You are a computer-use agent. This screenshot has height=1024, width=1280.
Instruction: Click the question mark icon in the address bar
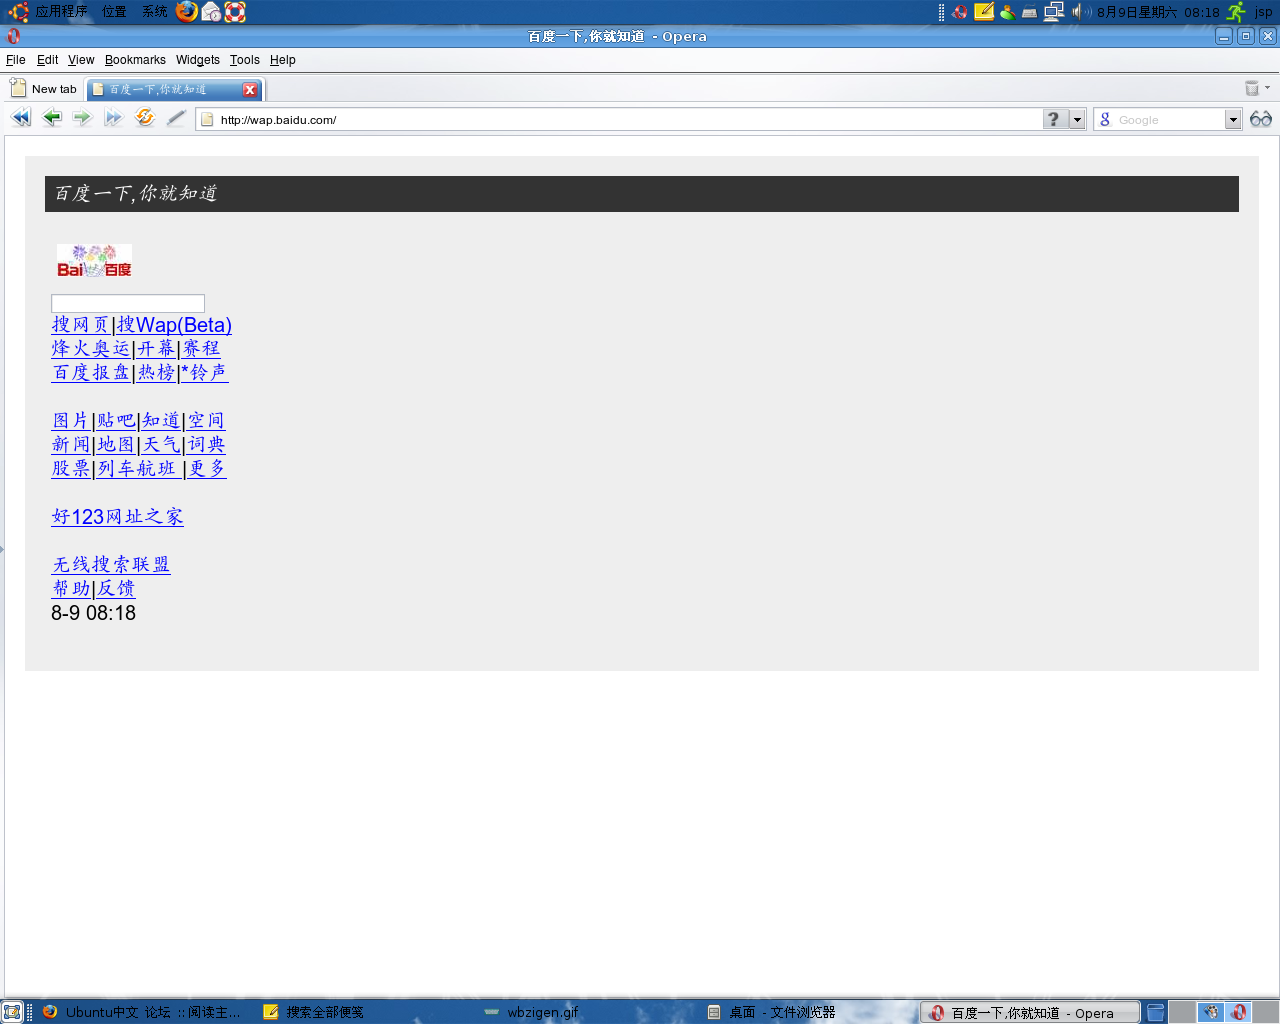[x=1054, y=119]
